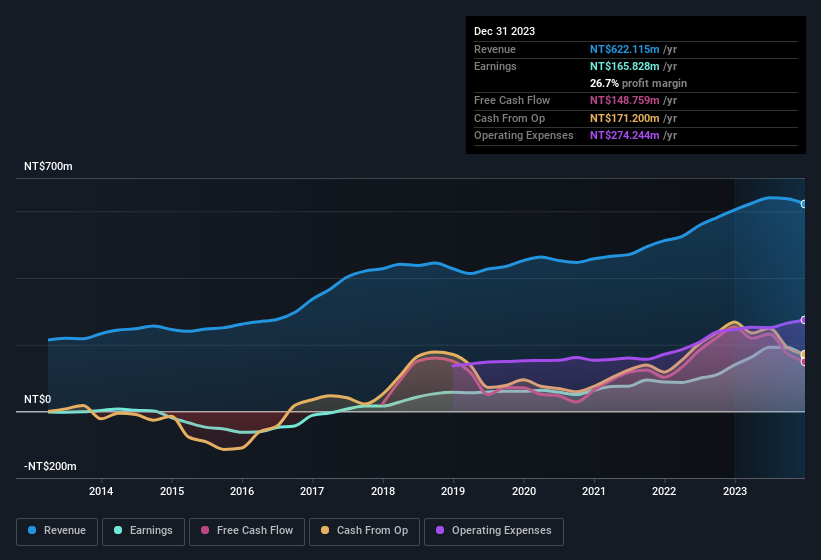The width and height of the screenshot is (821, 560).
Task: Show or hide Cash From Op legend label
Action: coord(372,531)
